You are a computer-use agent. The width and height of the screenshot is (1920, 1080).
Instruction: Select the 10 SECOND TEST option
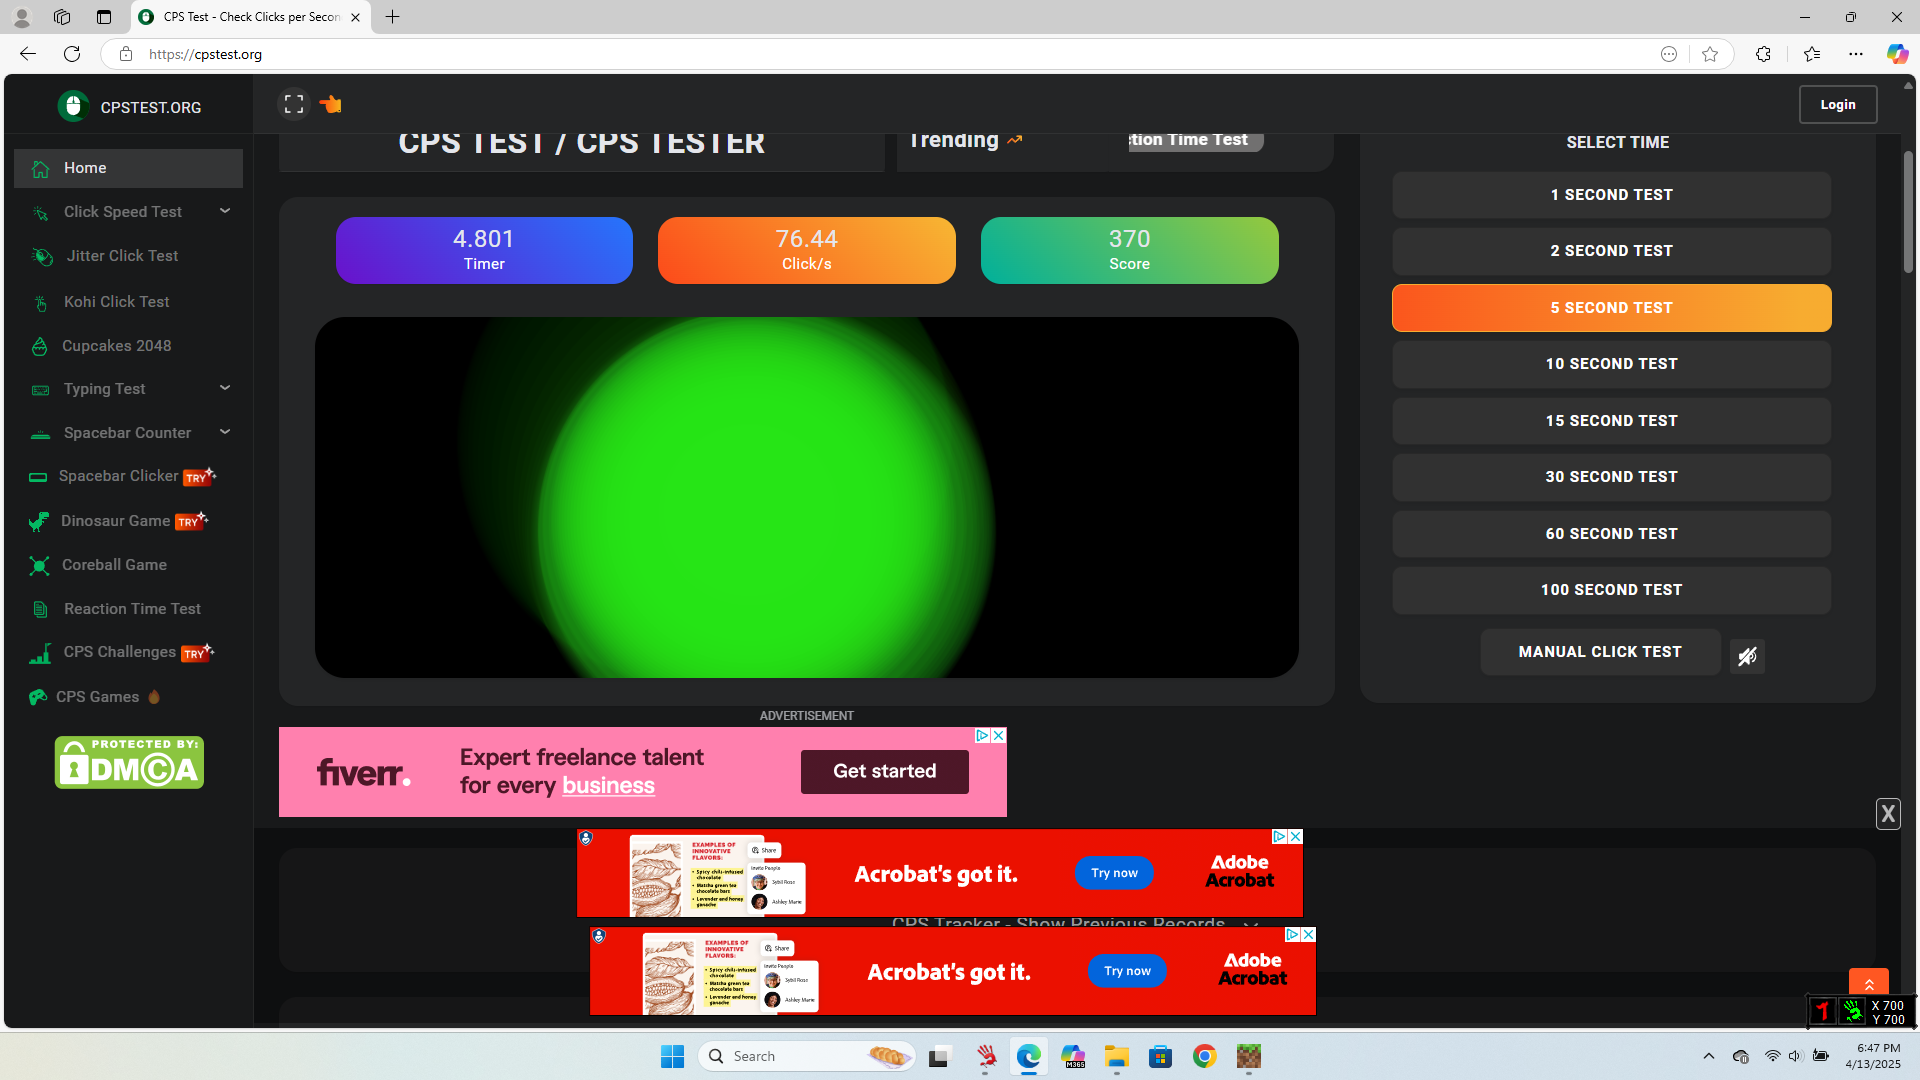[x=1611, y=364]
